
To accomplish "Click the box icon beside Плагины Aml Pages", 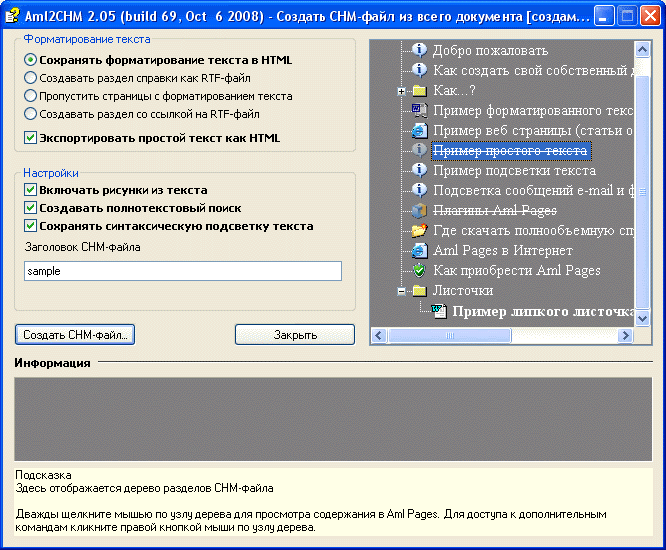I will pyautogui.click(x=419, y=210).
